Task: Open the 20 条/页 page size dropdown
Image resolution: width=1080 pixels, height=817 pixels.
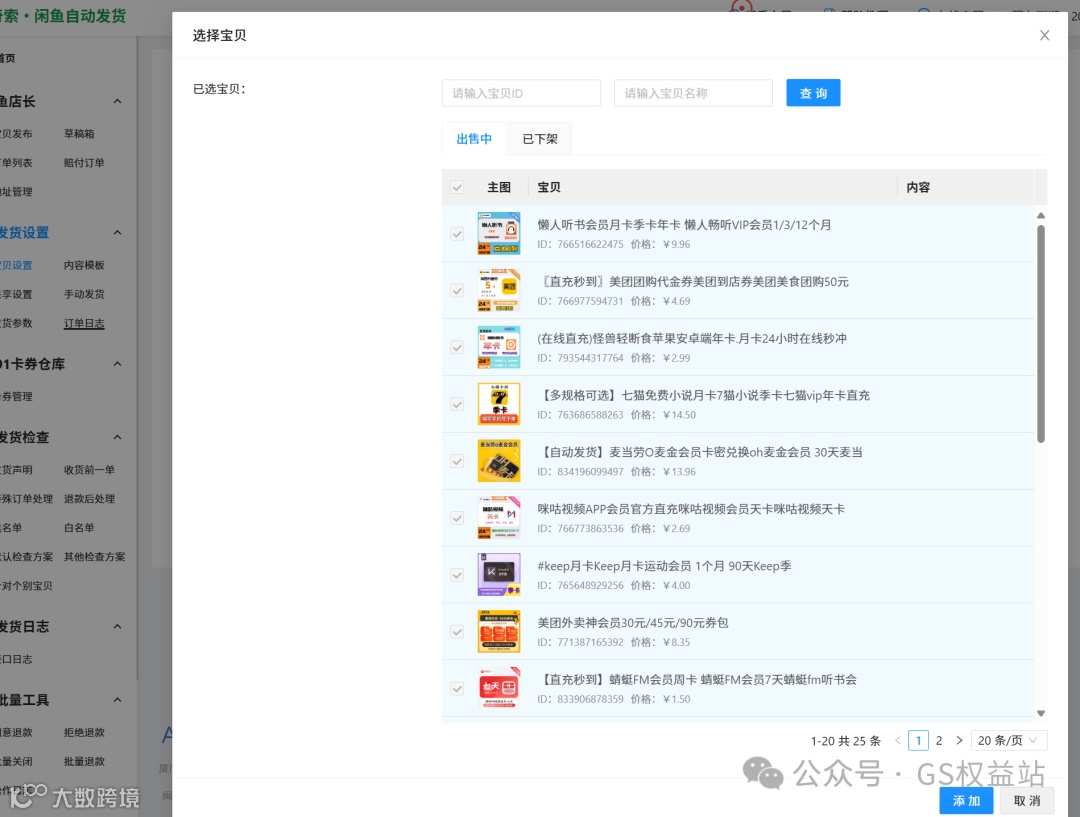Action: click(x=1008, y=741)
